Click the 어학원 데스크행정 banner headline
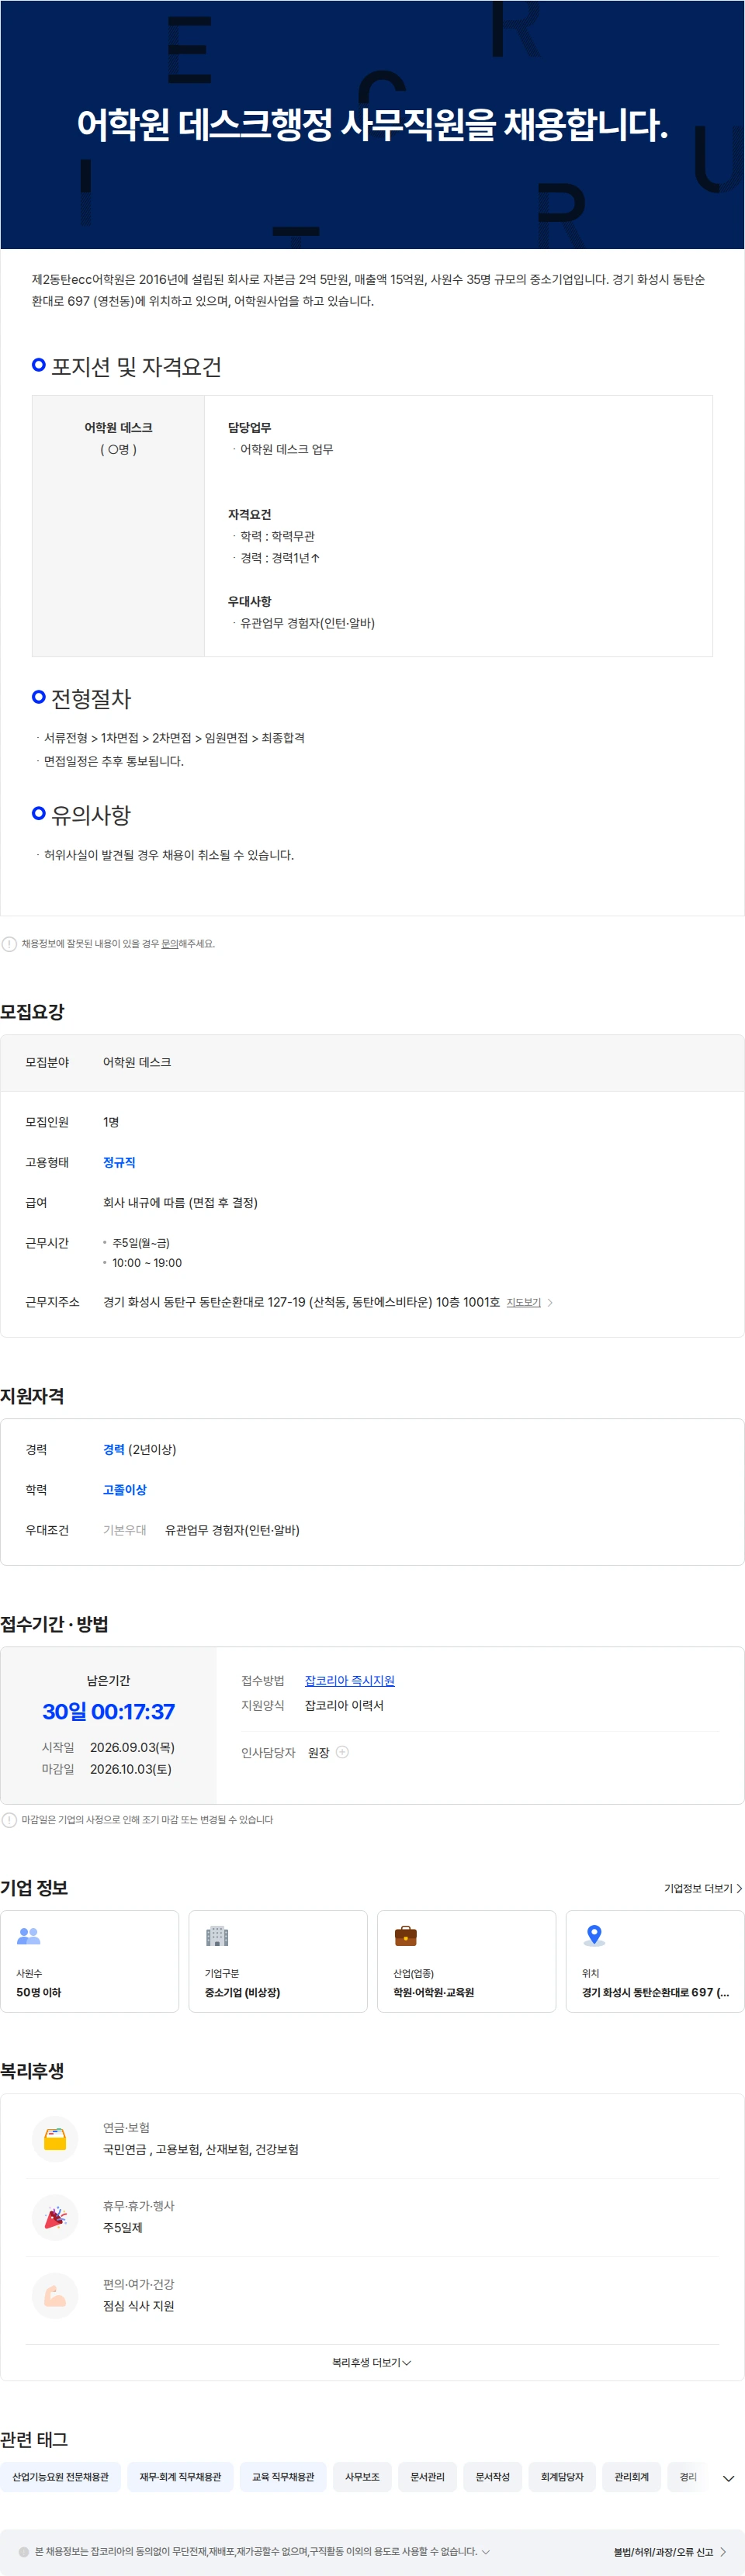 pyautogui.click(x=372, y=124)
